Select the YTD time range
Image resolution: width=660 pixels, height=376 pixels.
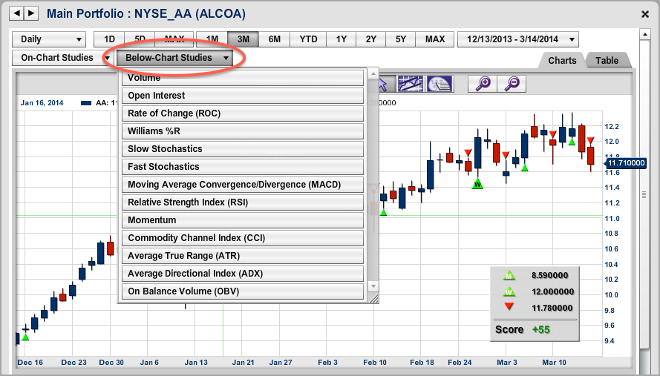point(308,39)
